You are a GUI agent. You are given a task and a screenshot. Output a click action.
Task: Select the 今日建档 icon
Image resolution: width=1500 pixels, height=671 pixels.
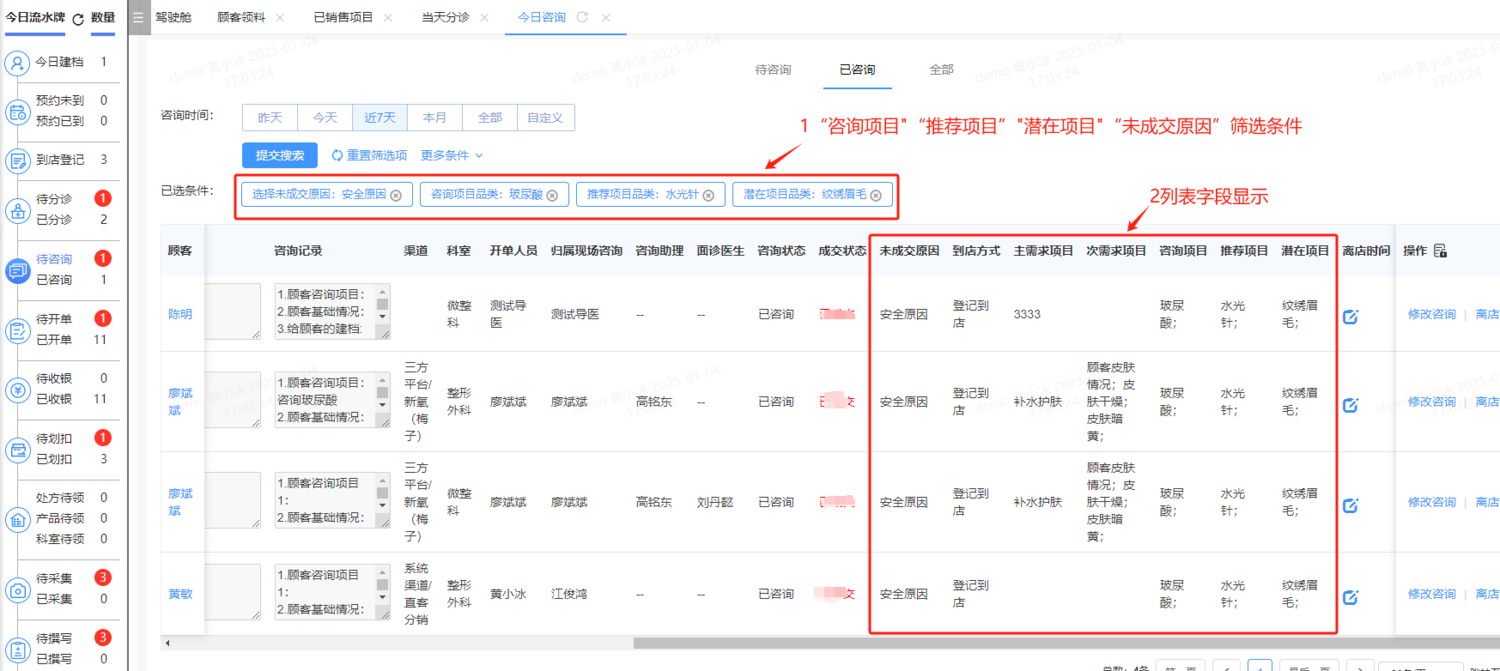18,60
